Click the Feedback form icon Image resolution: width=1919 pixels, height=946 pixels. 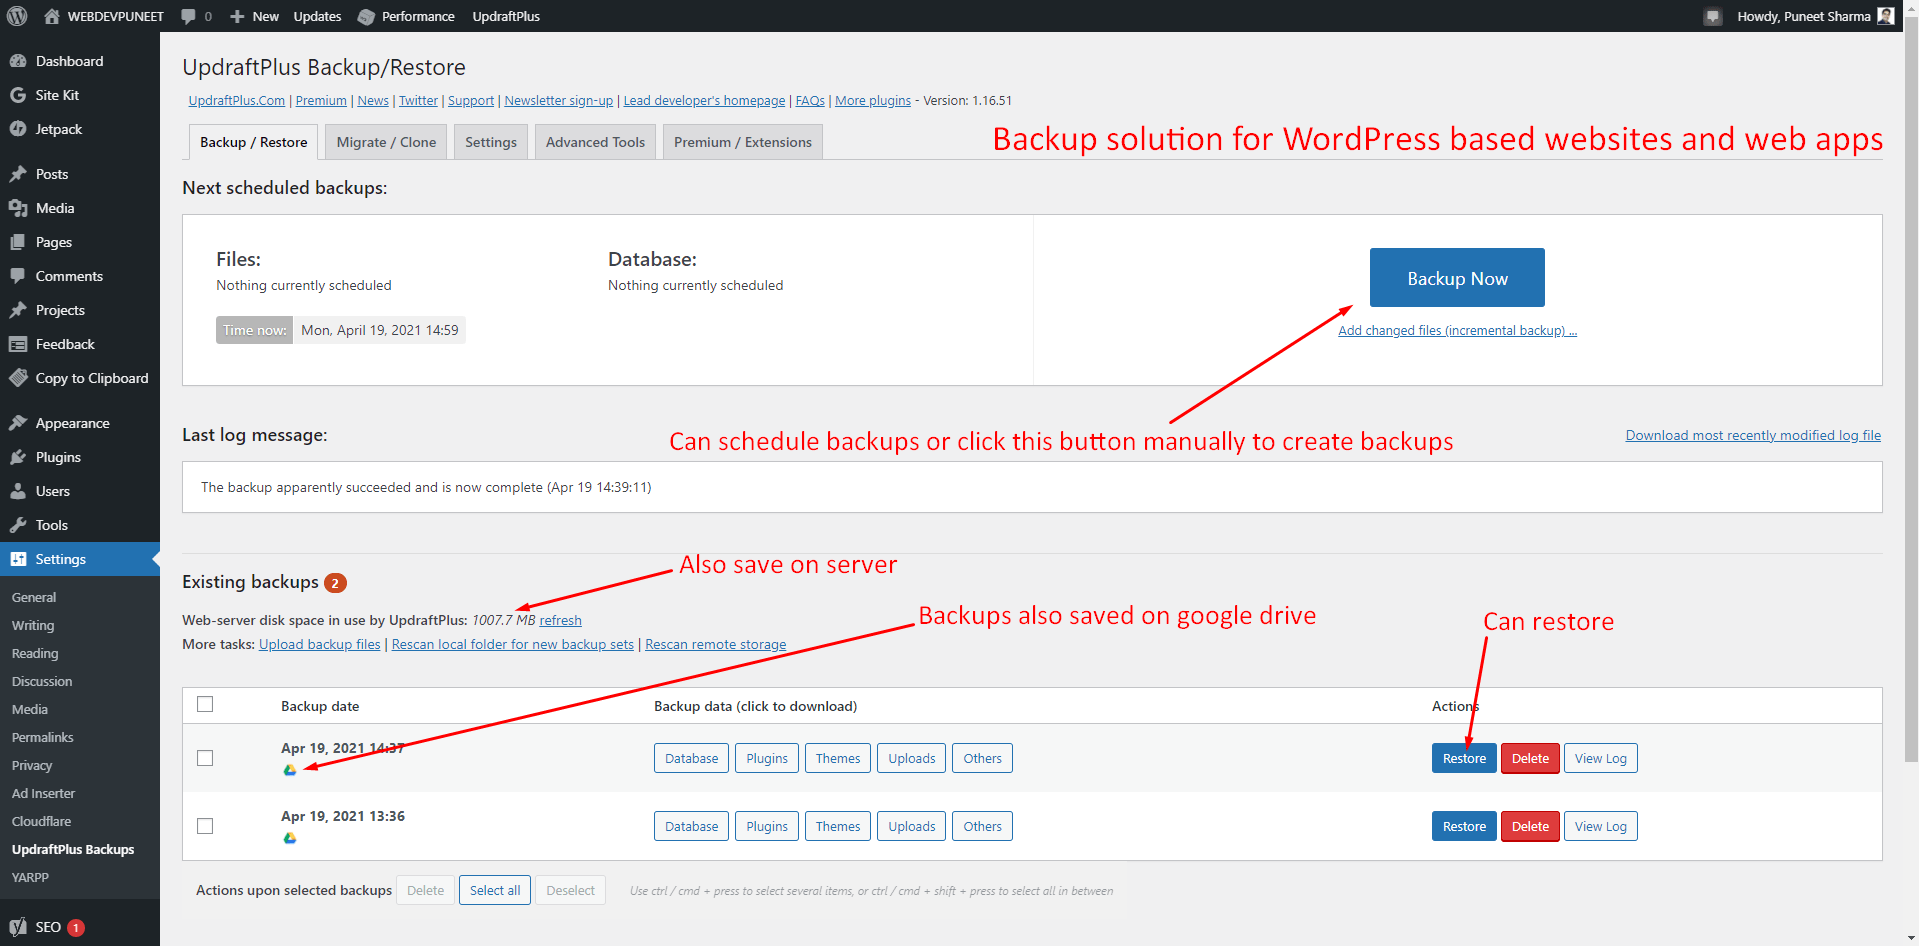[18, 344]
